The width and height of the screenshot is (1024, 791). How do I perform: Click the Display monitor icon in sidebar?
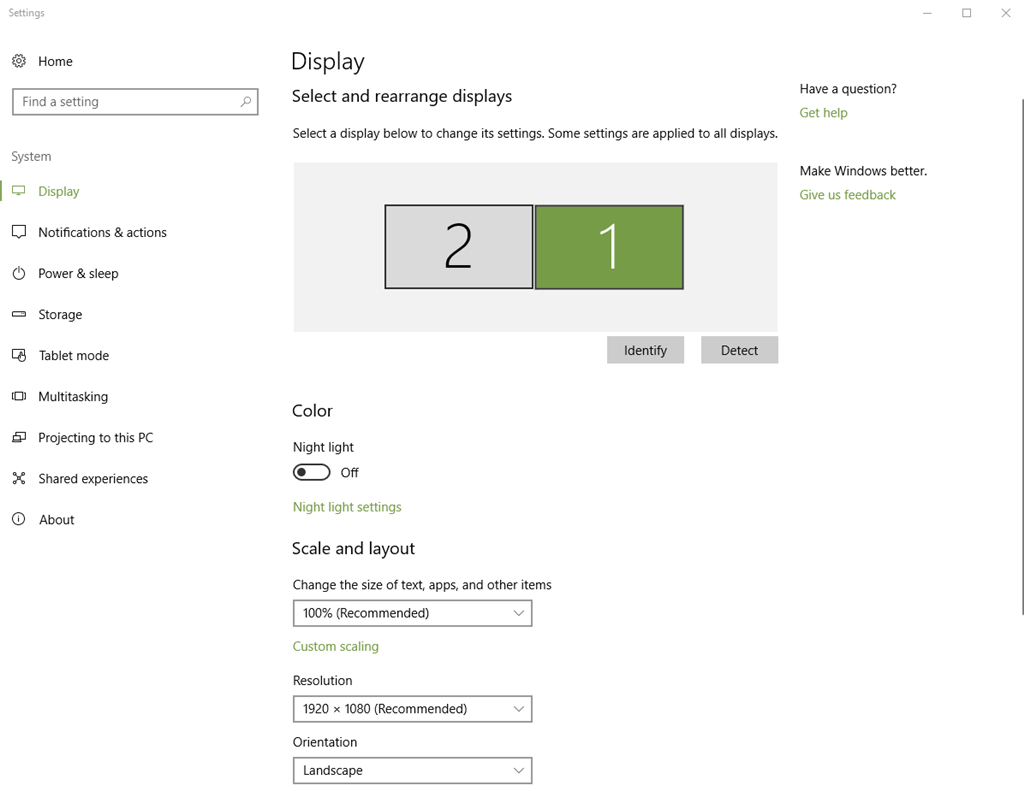click(x=19, y=191)
